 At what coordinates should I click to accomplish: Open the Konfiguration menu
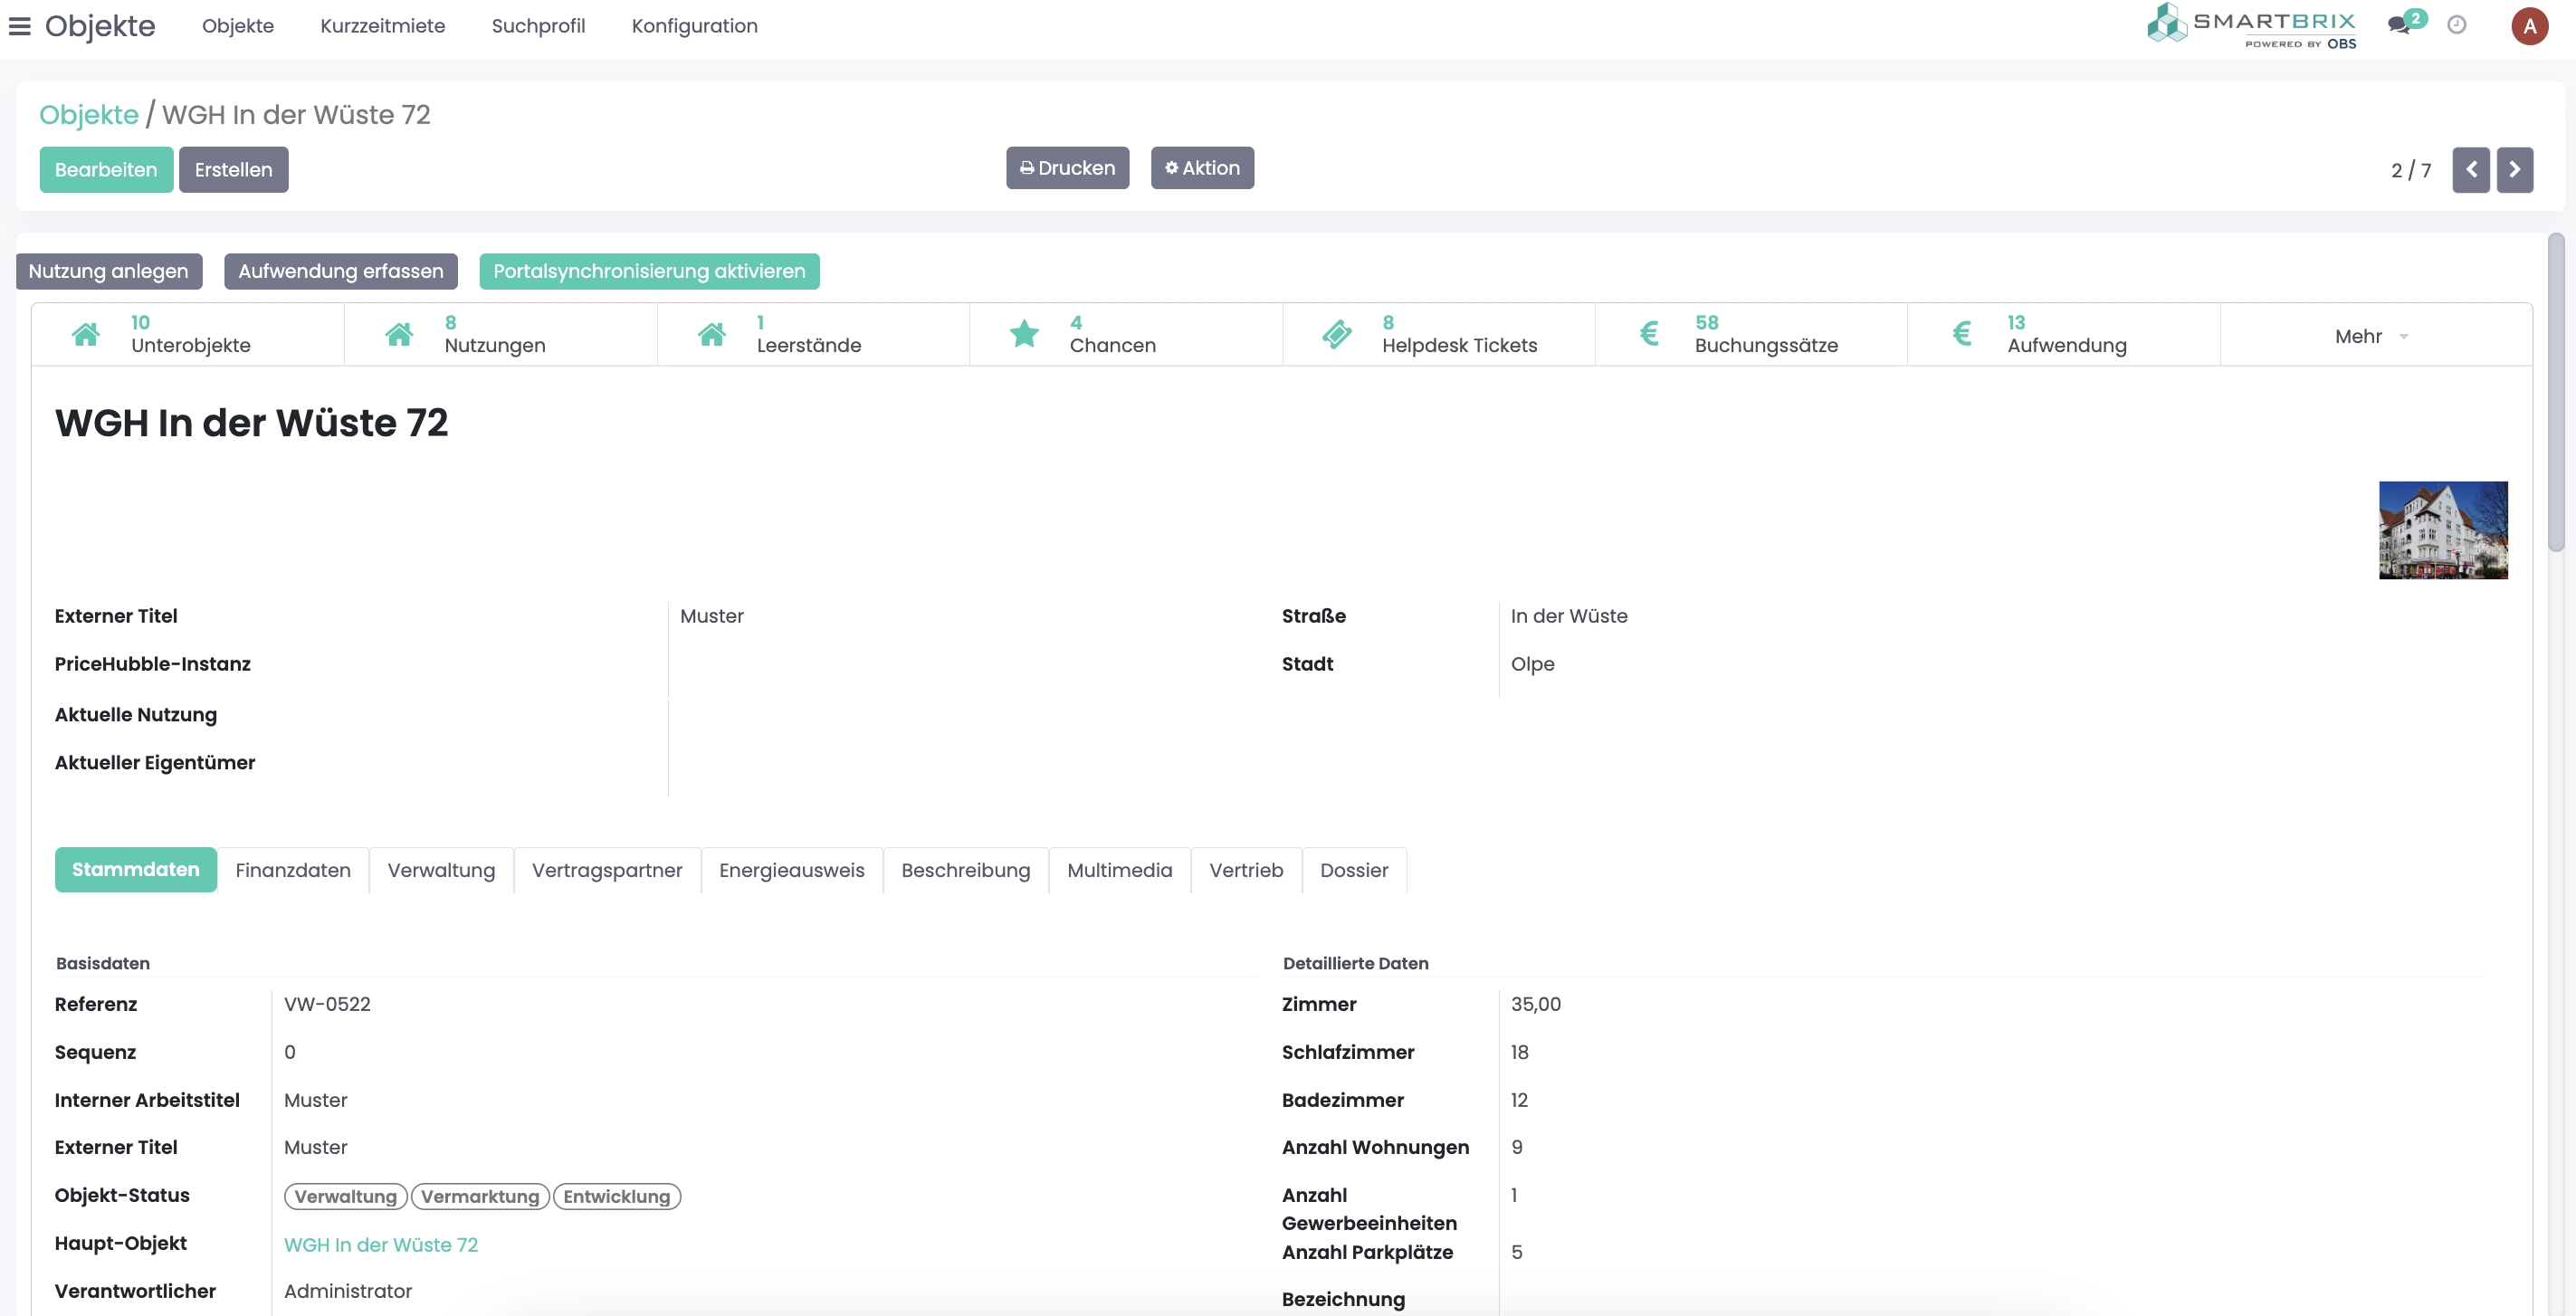click(x=694, y=26)
